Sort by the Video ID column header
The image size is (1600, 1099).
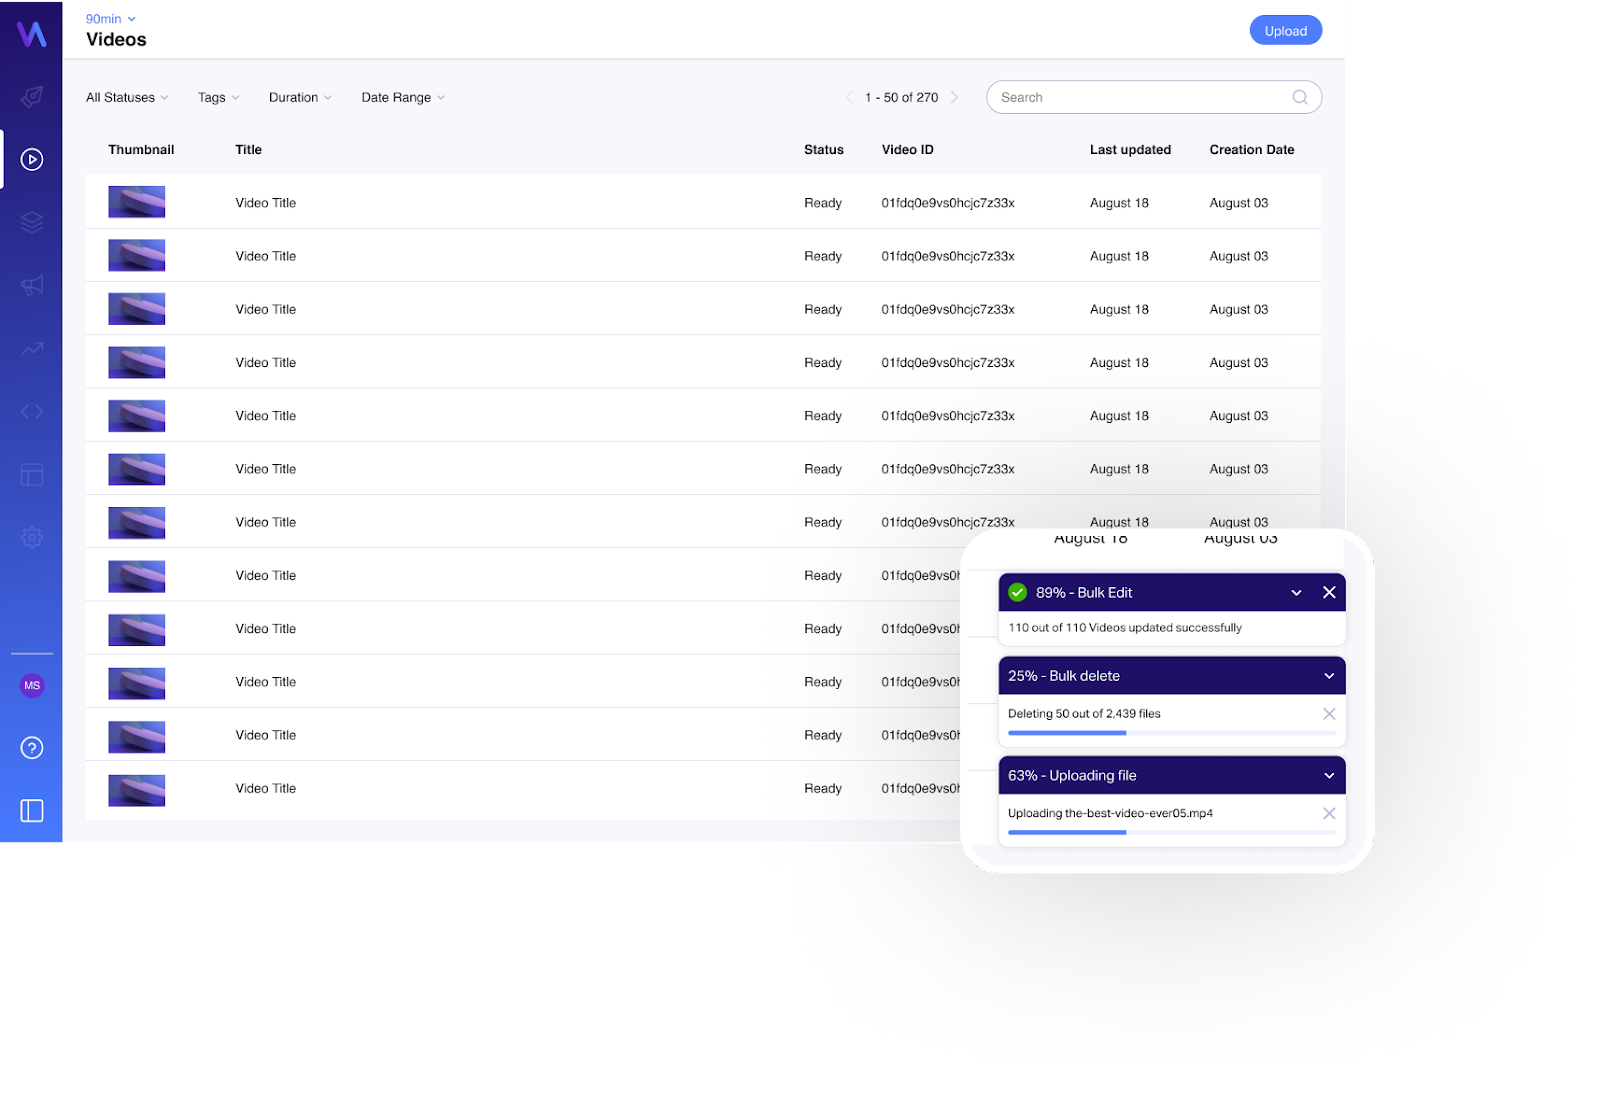(x=908, y=149)
